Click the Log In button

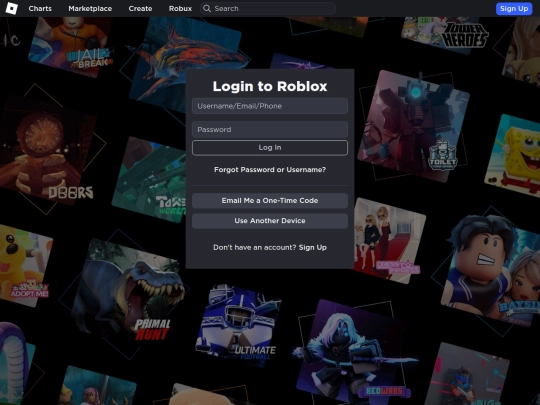tap(270, 148)
